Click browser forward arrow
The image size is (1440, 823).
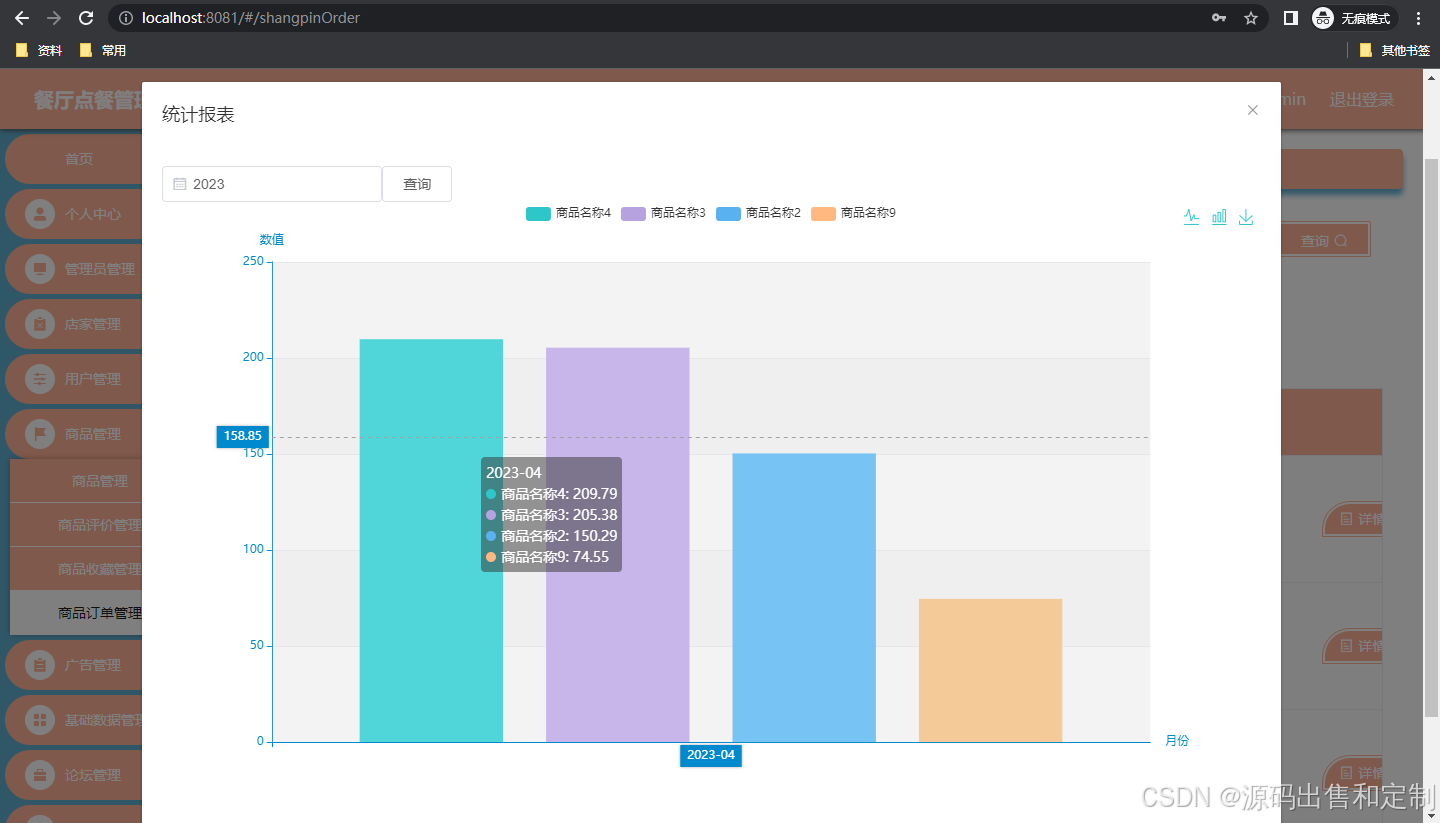[54, 18]
